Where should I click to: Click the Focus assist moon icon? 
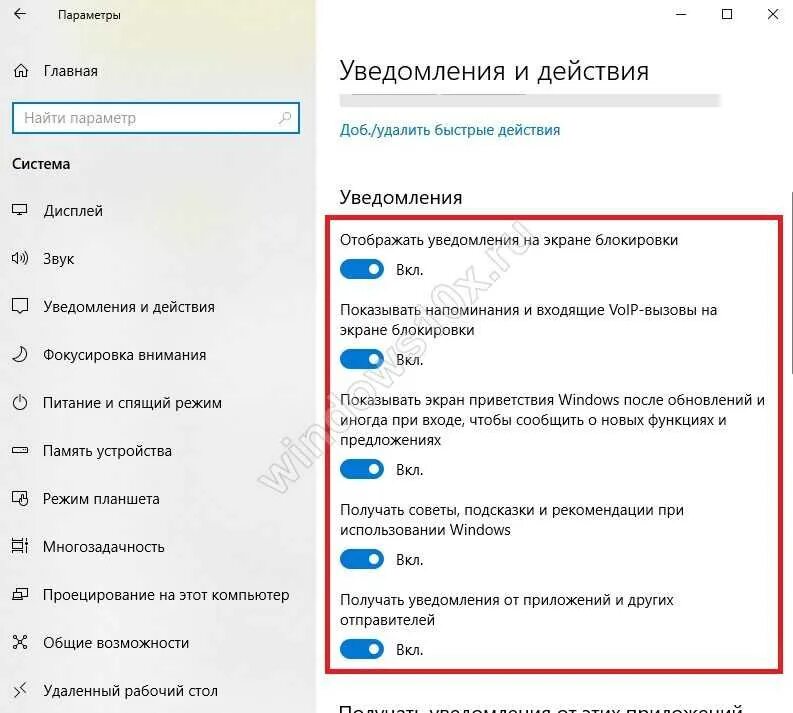pyautogui.click(x=20, y=354)
